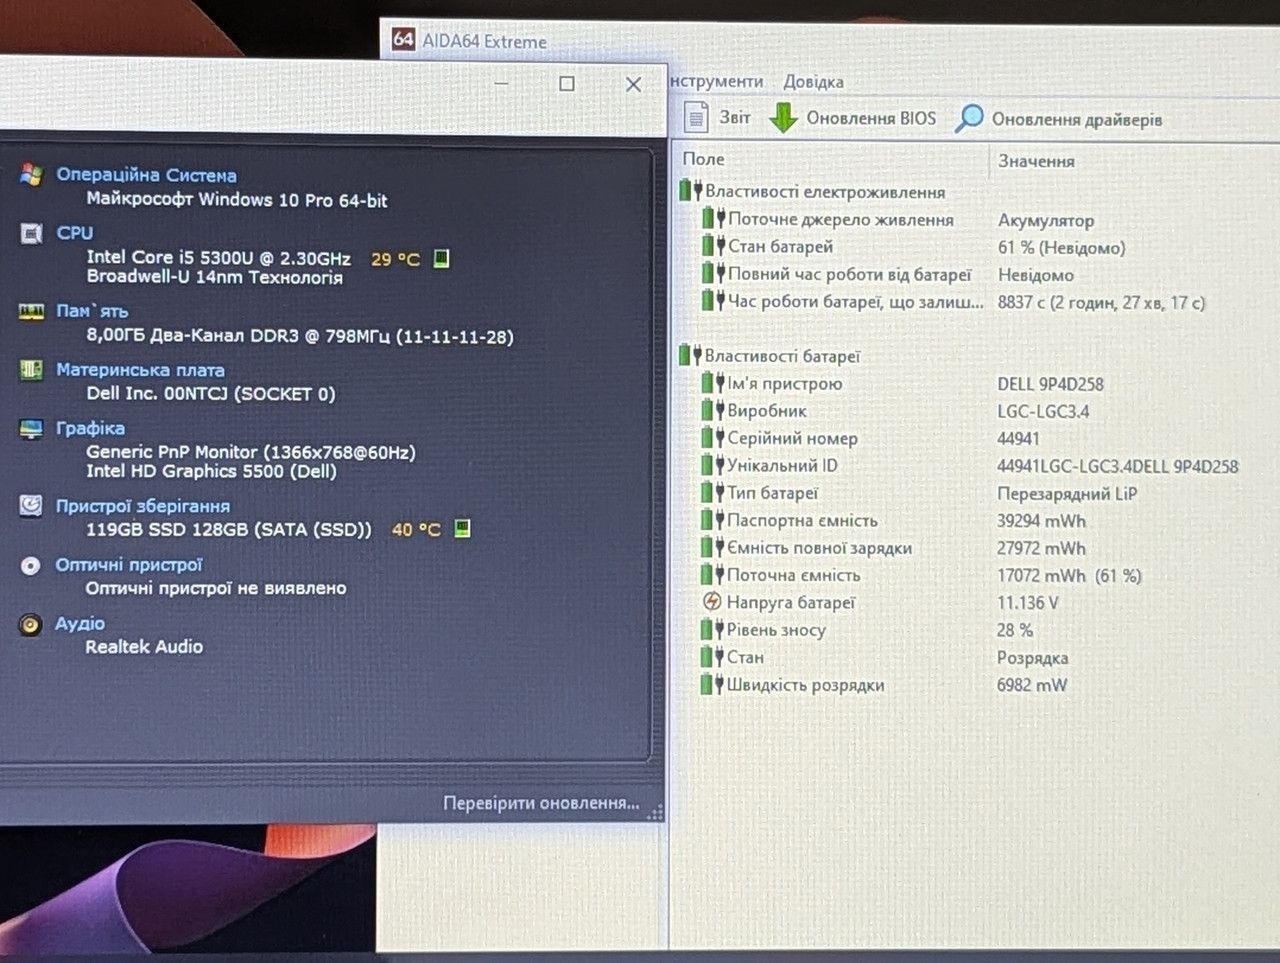Click the voltage icon beside Напруга батареї

click(x=712, y=602)
